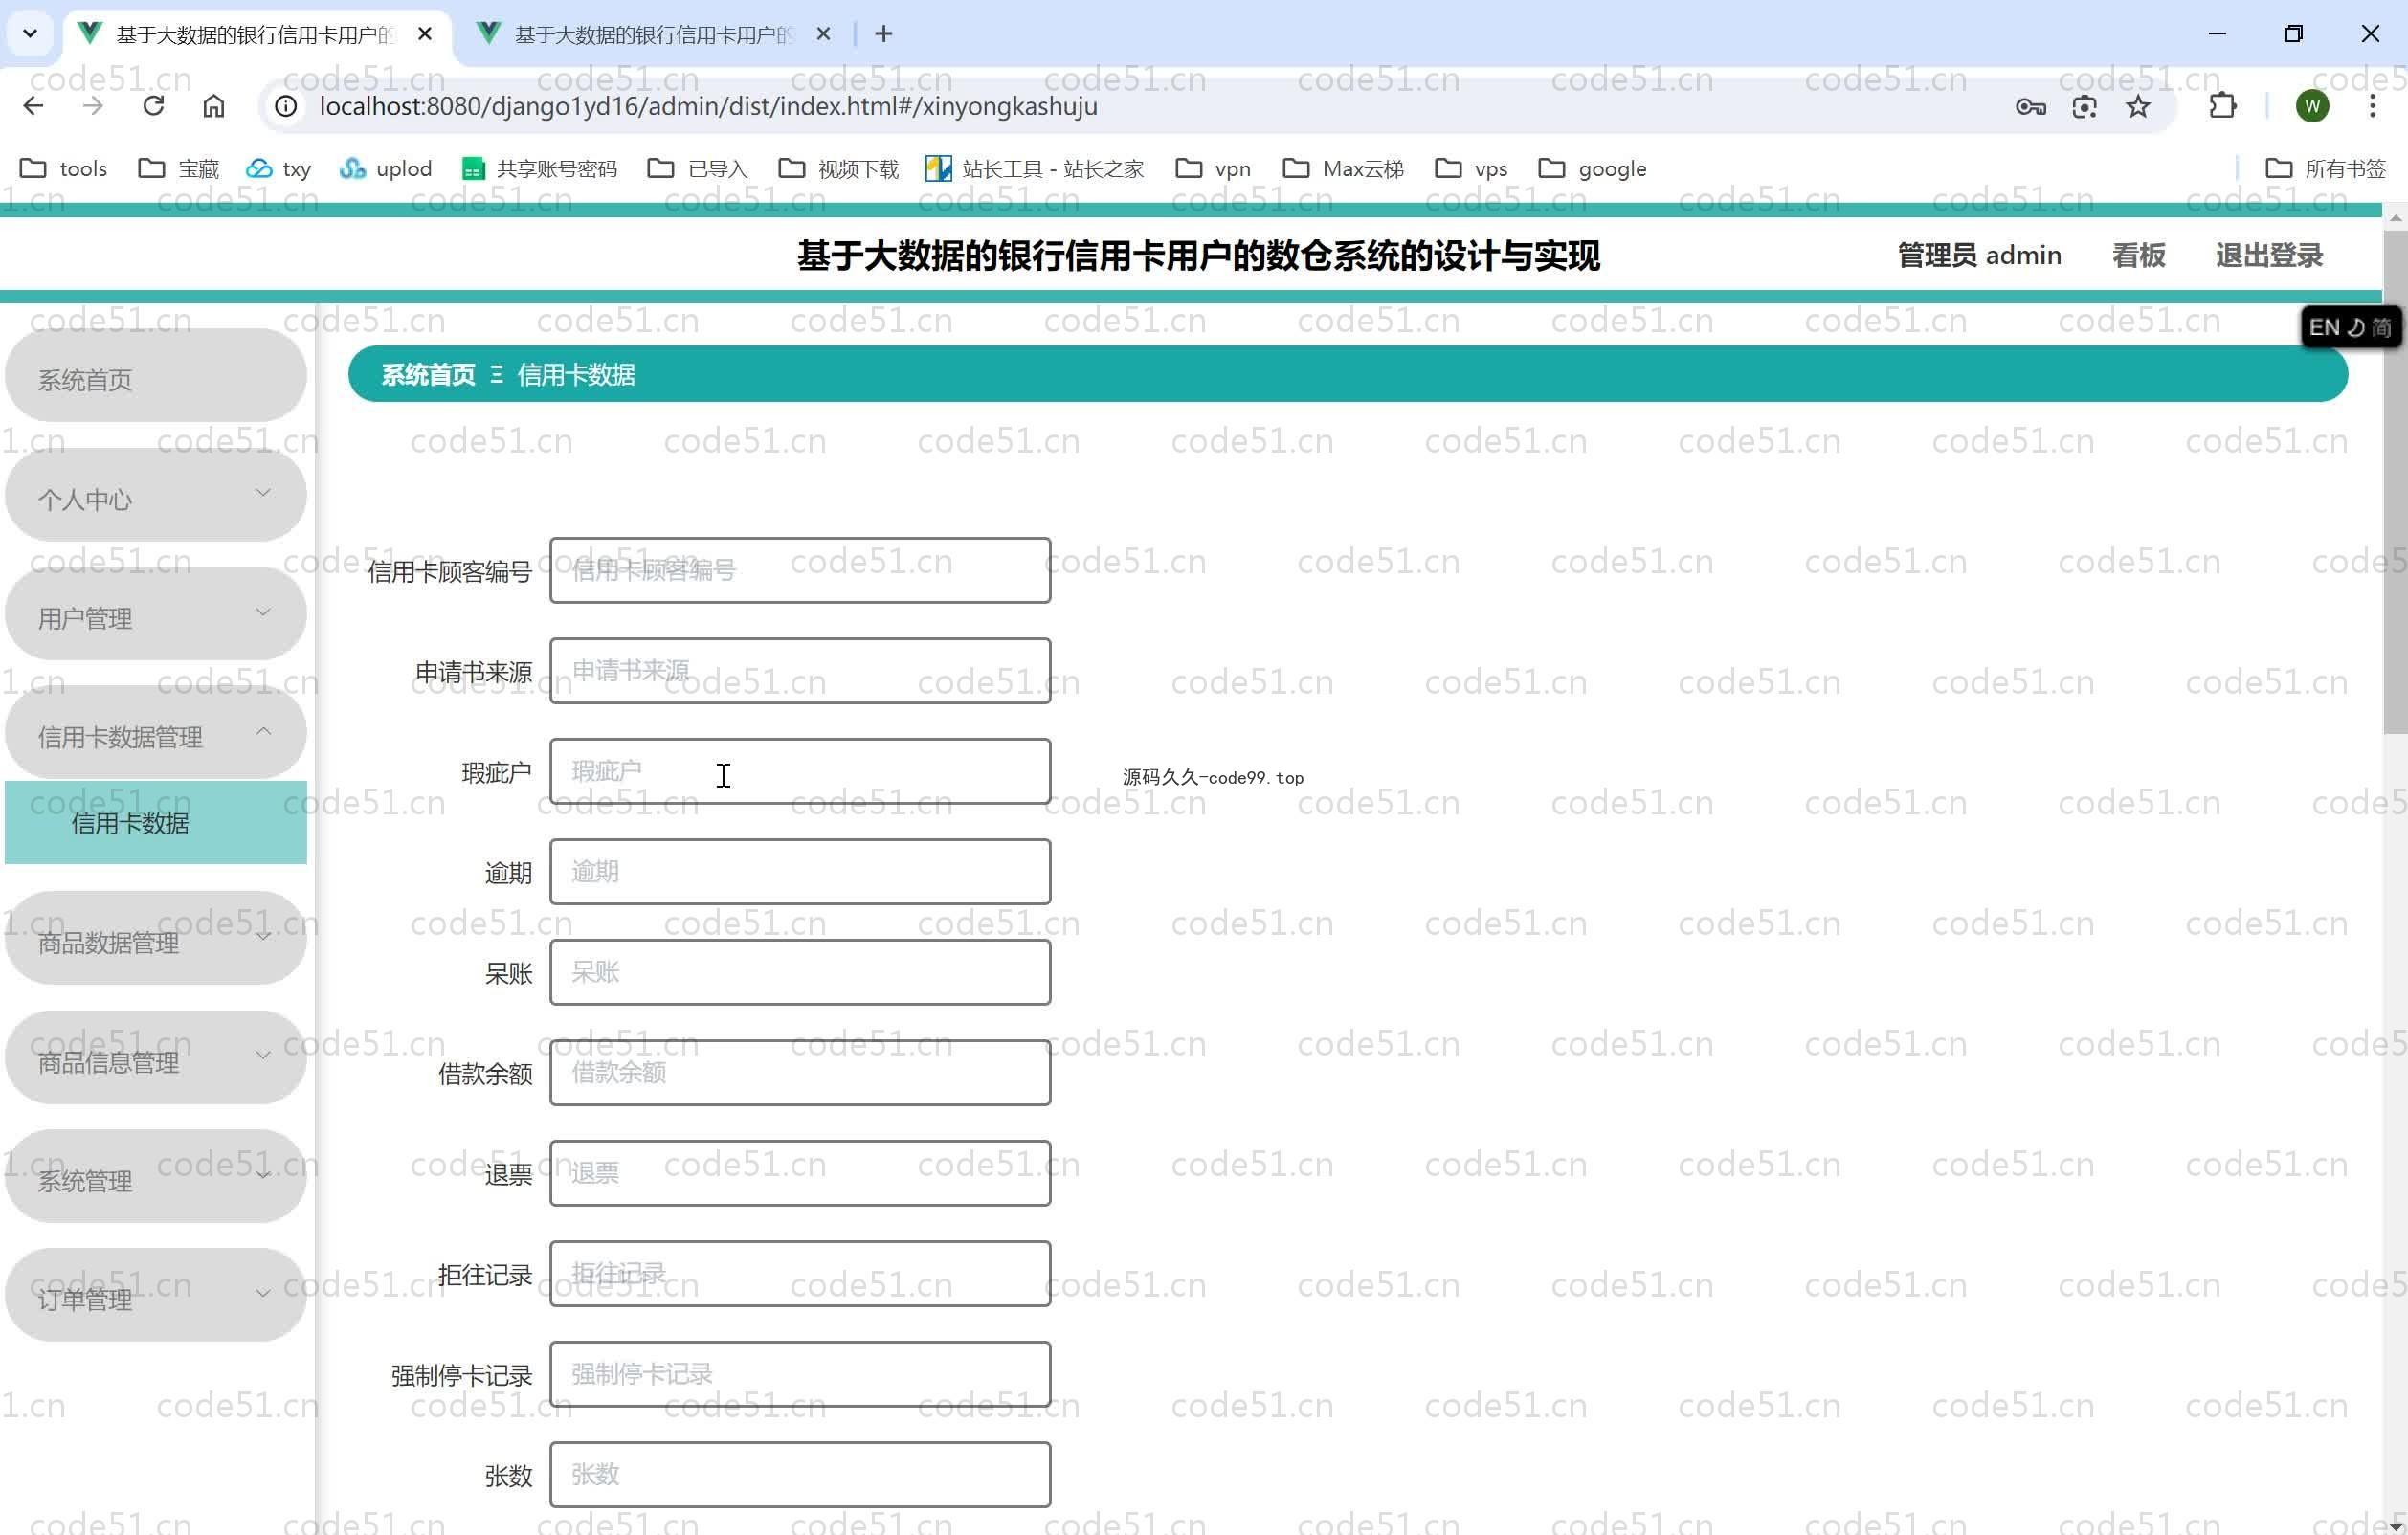Close the first browser tab
2408x1535 pixels.
pos(425,34)
